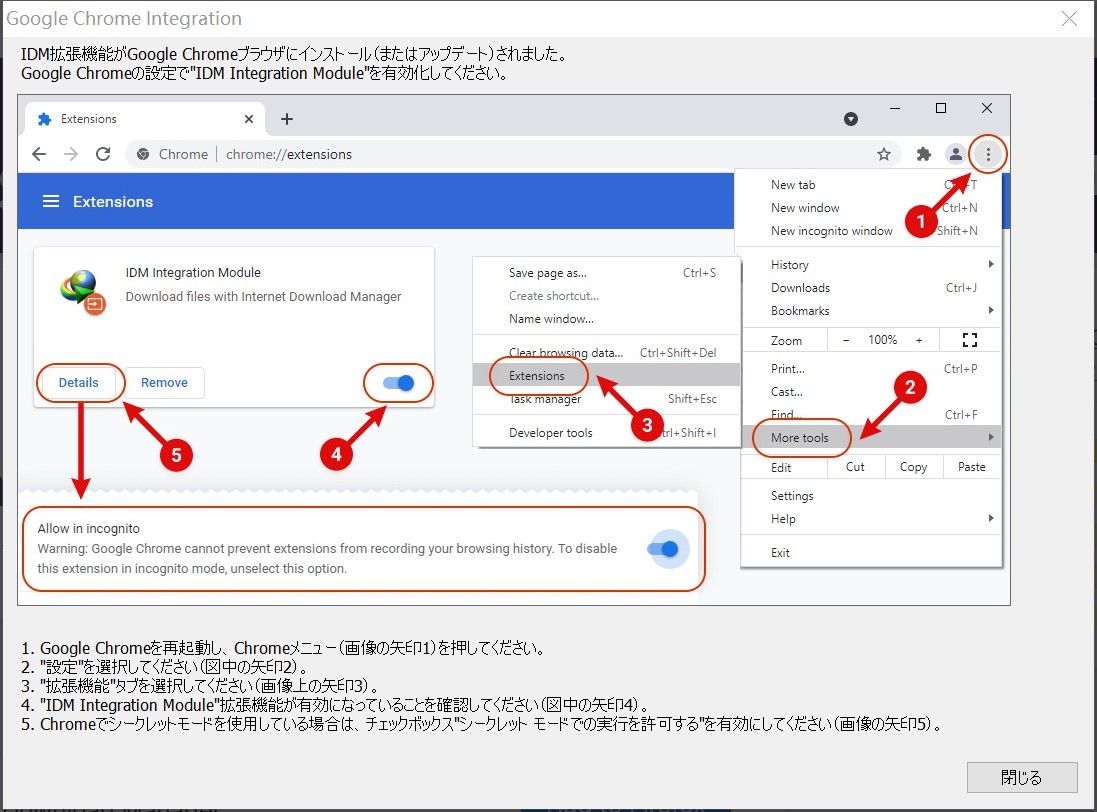Screen dimensions: 1097x812
Task: Click the fullscreen icon in Zoom row
Action: [x=970, y=341]
